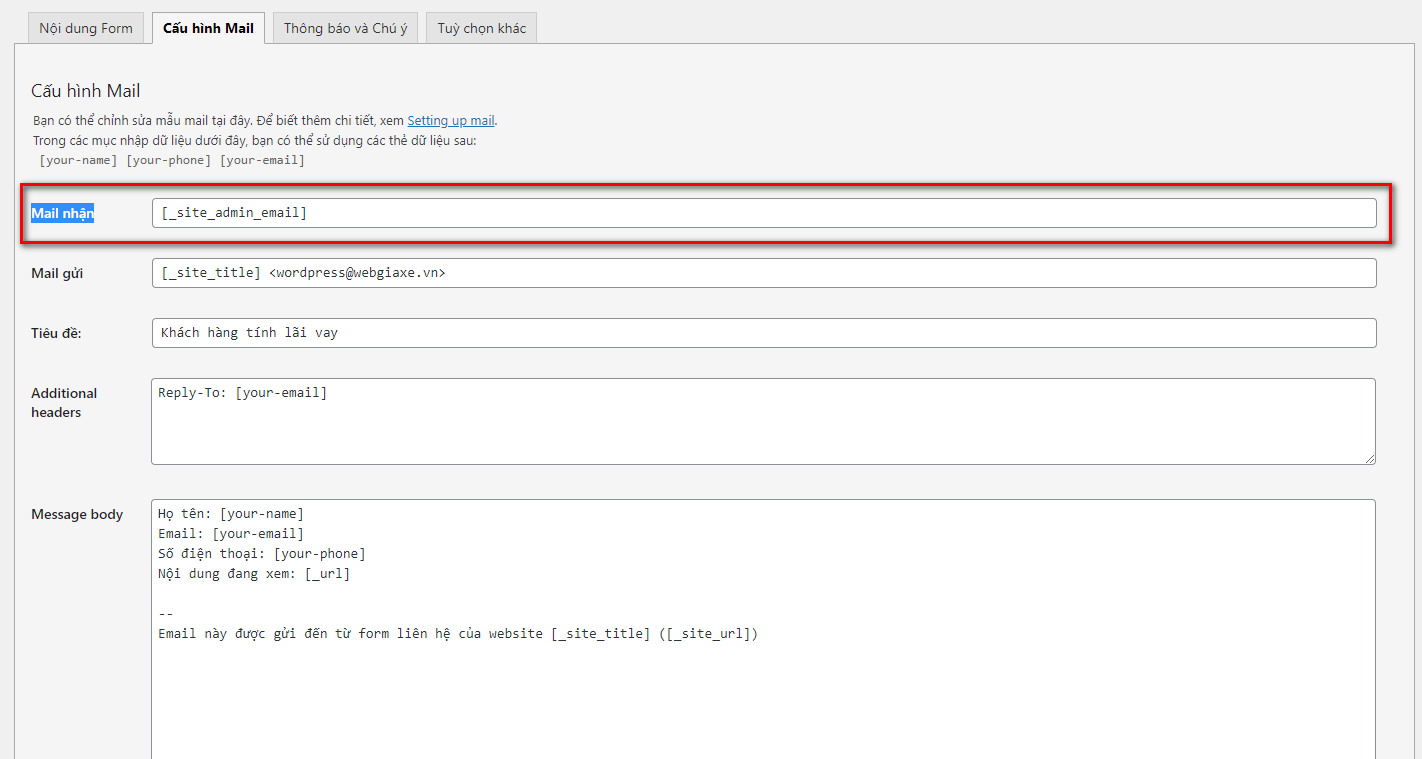Click inside the Message body textarea

(763, 629)
